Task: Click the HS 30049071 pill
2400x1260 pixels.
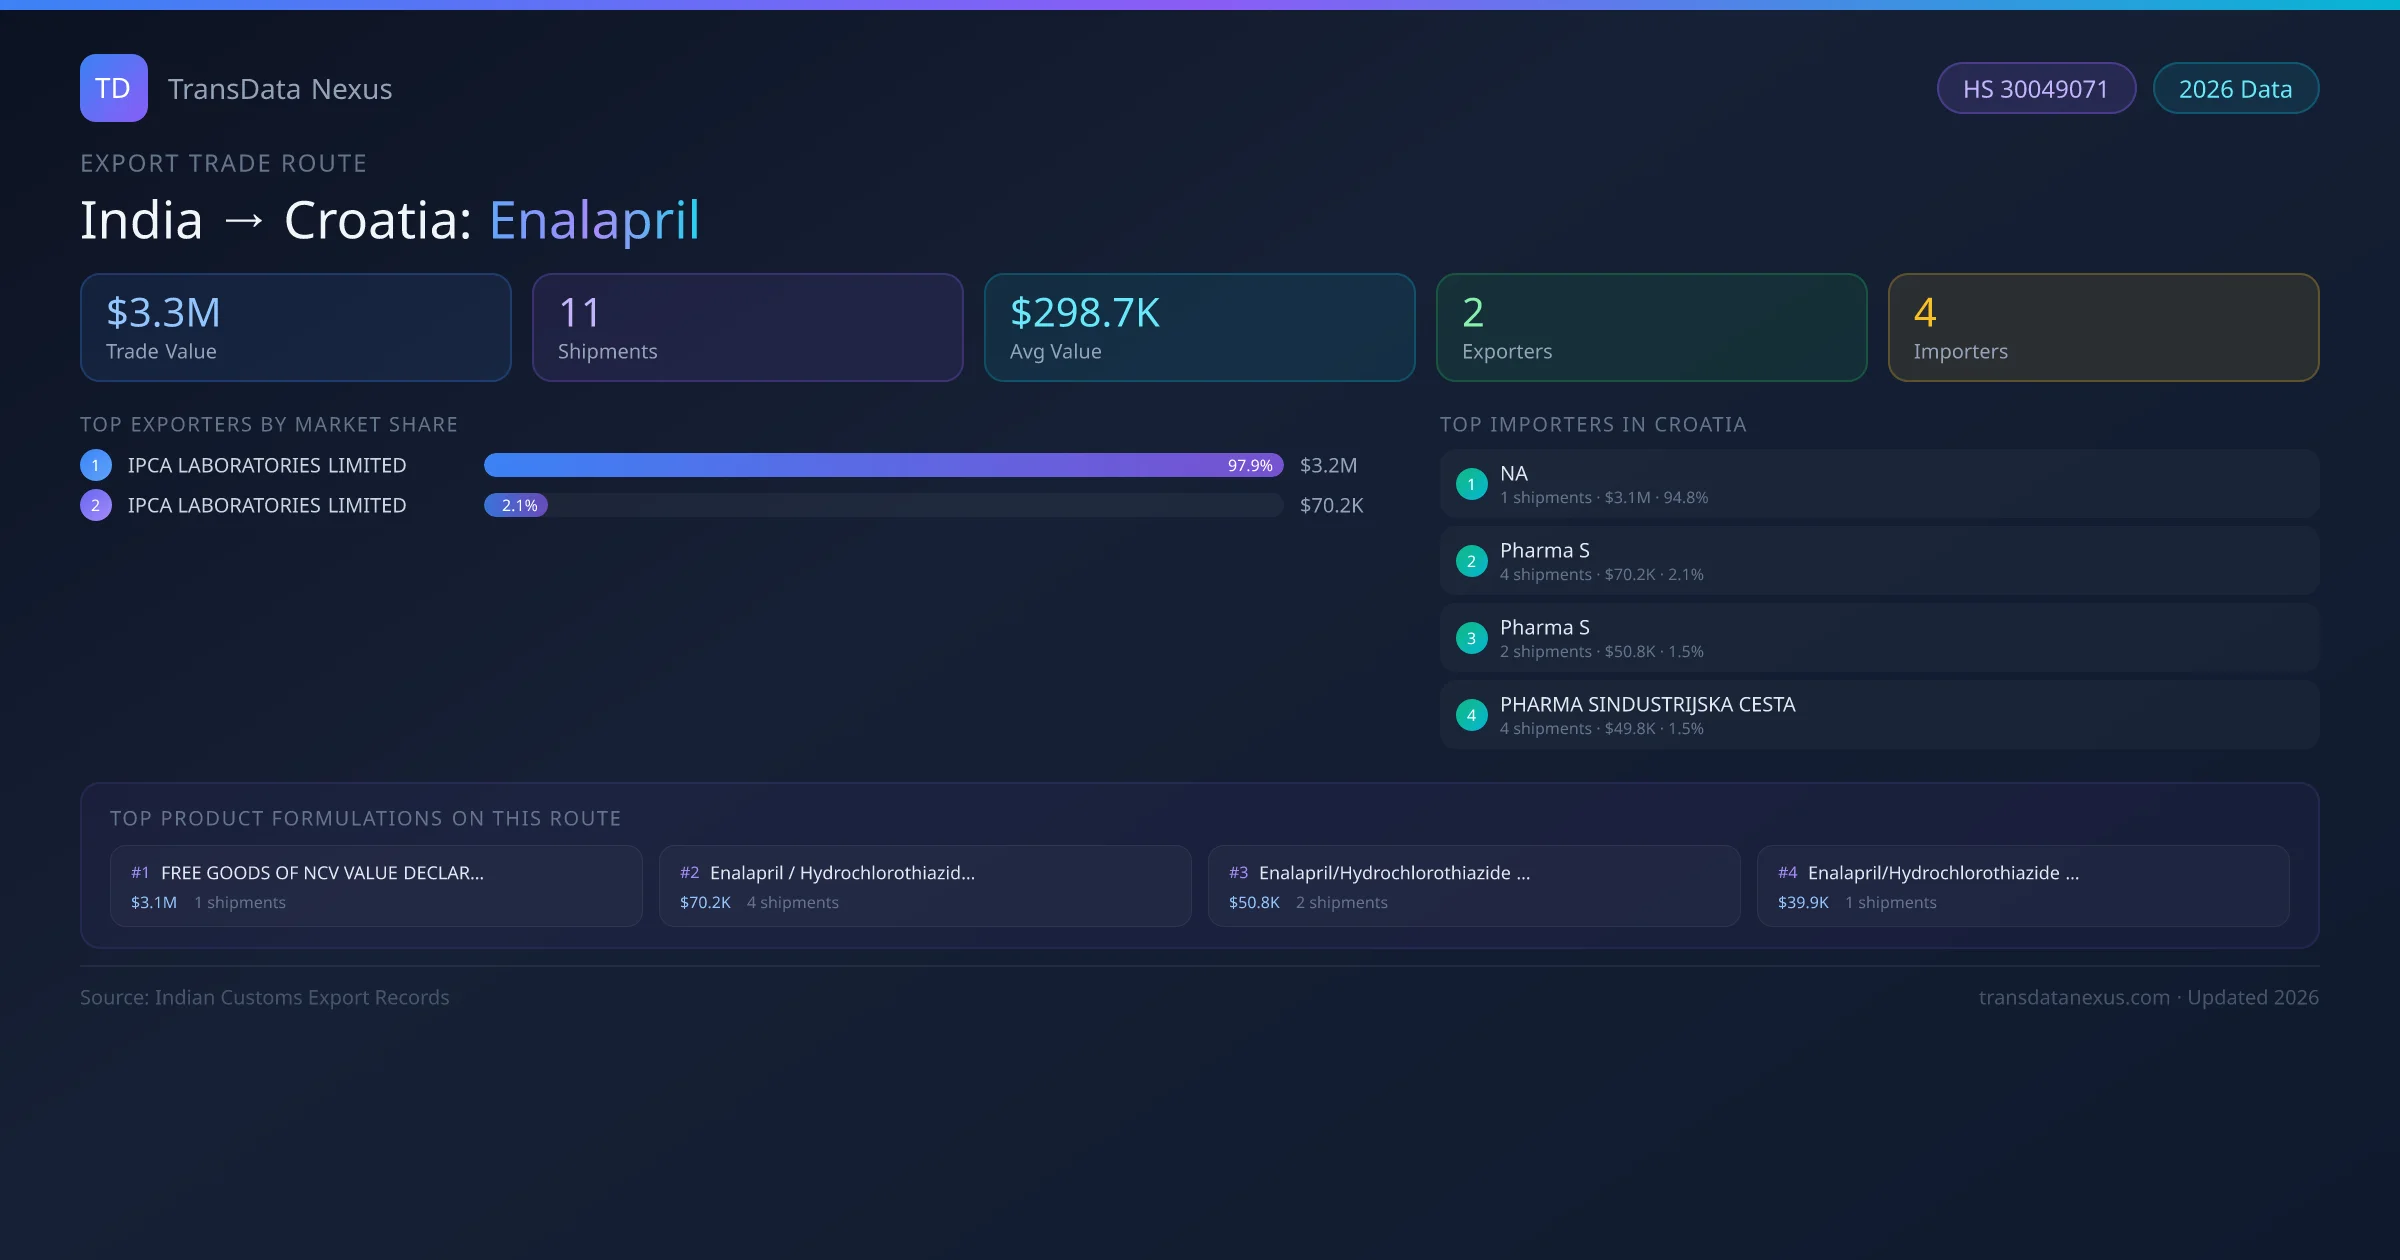Action: tap(2035, 89)
